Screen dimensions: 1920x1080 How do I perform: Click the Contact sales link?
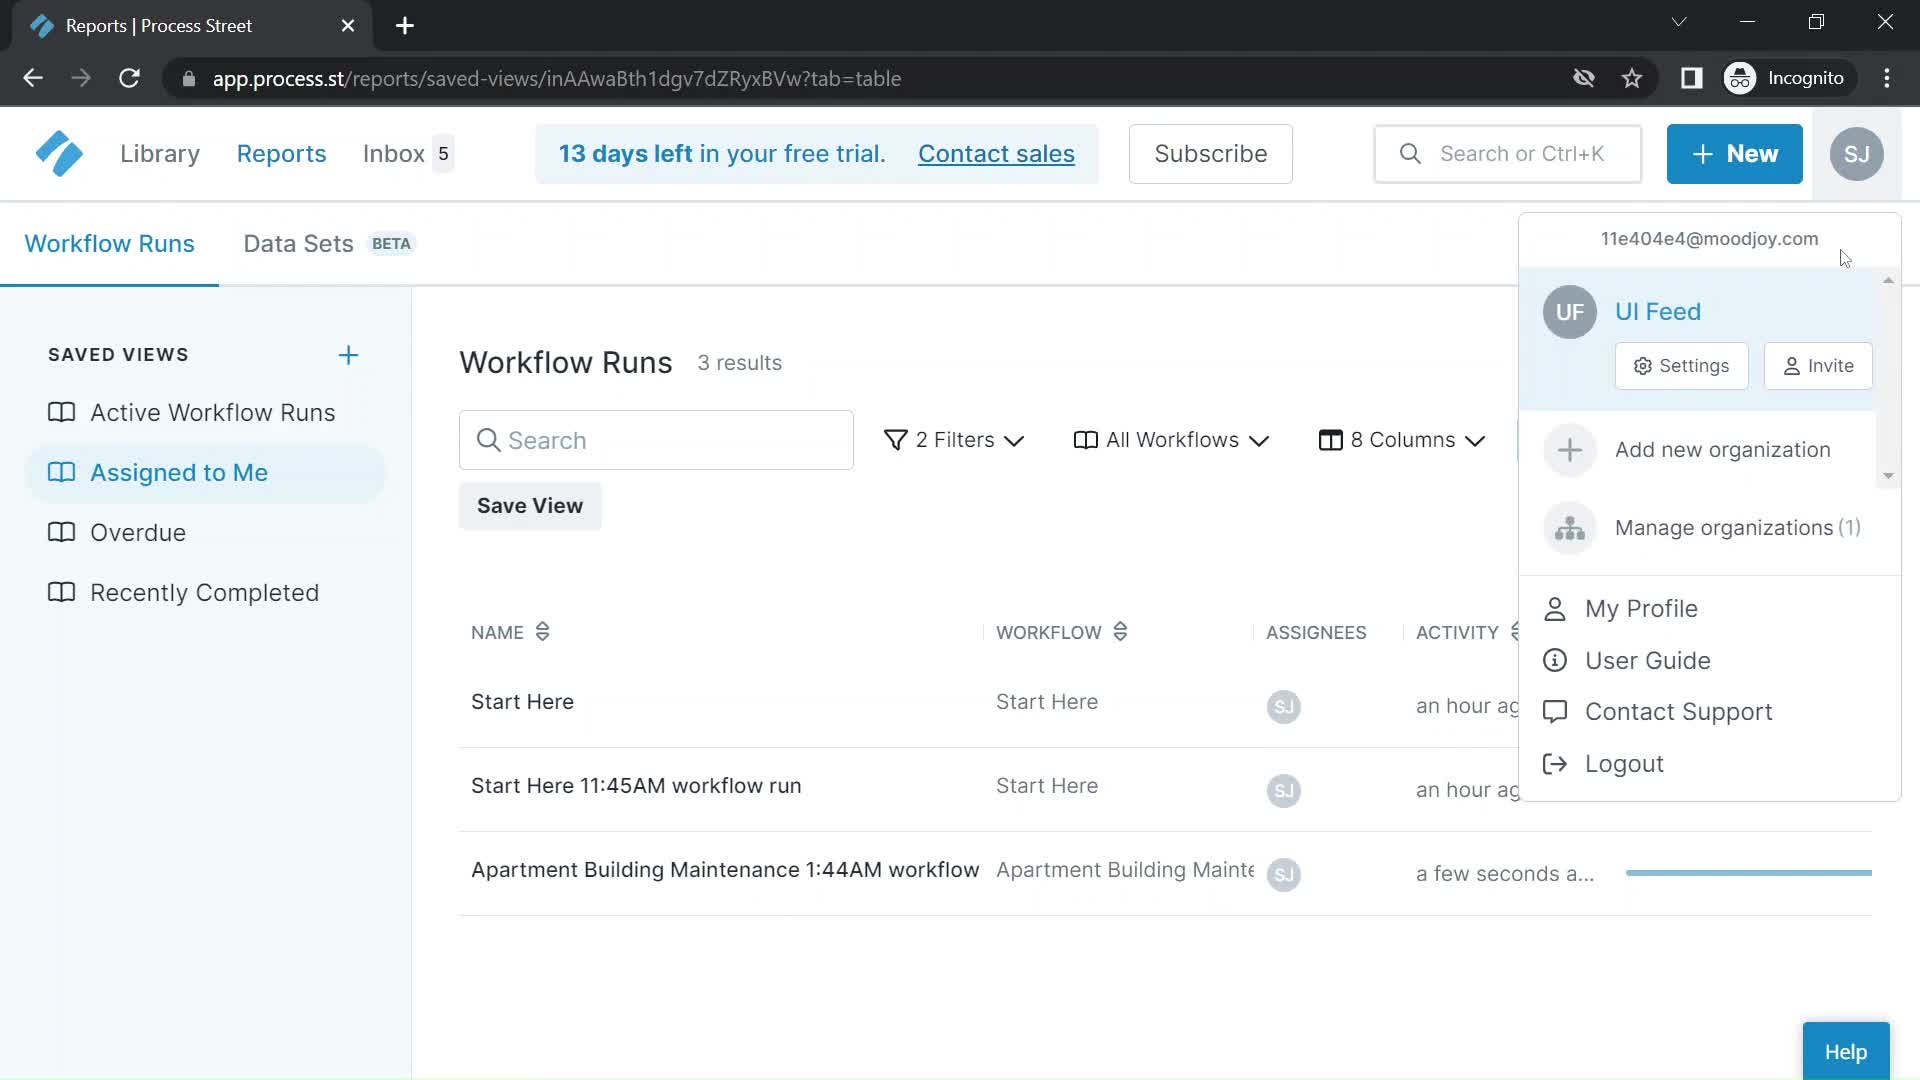coord(996,153)
